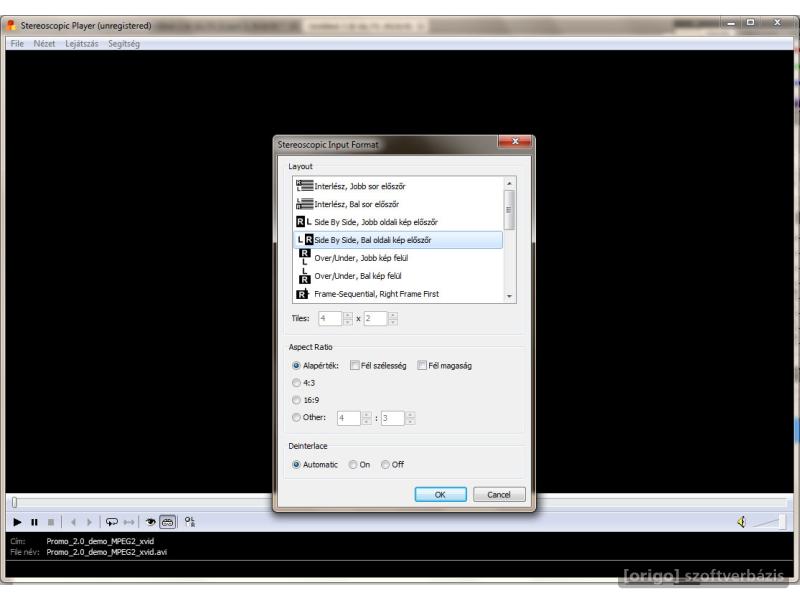Click the Other ratio width field 4
Viewport: 800px width, 600px height.
[348, 418]
